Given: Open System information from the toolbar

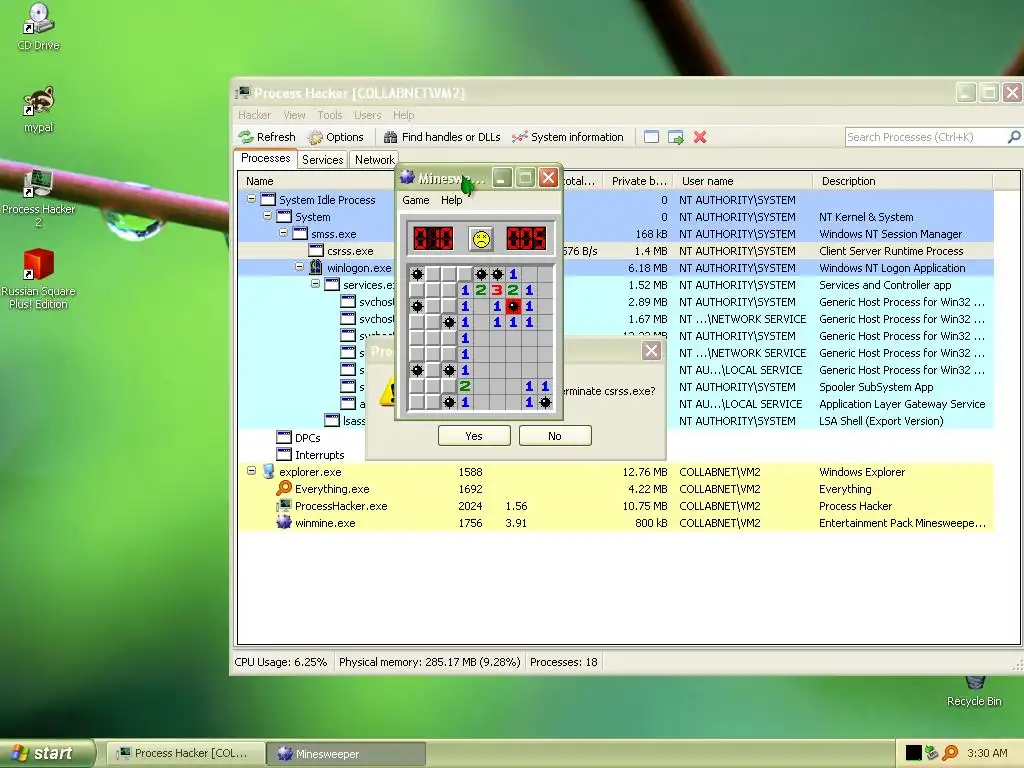Looking at the screenshot, I should coord(568,137).
